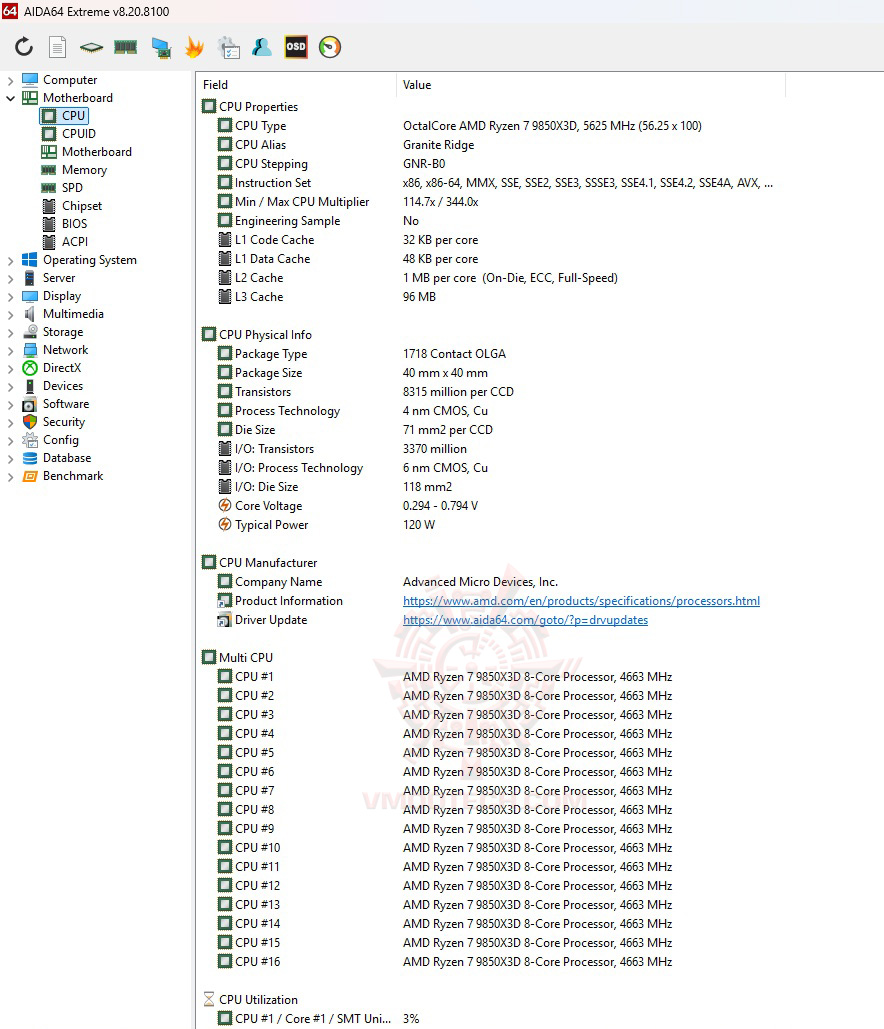Click the CPU Utilization group header
The height and width of the screenshot is (1029, 884).
tap(250, 1000)
